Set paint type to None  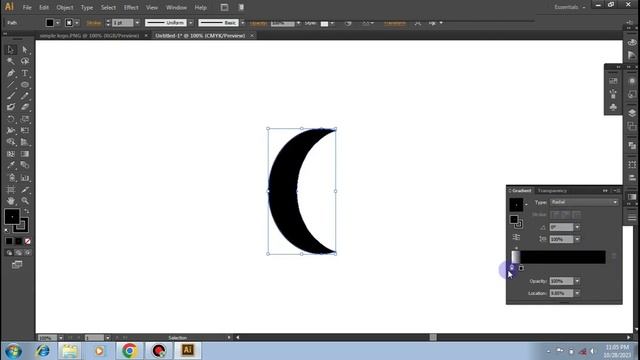coord(28,241)
